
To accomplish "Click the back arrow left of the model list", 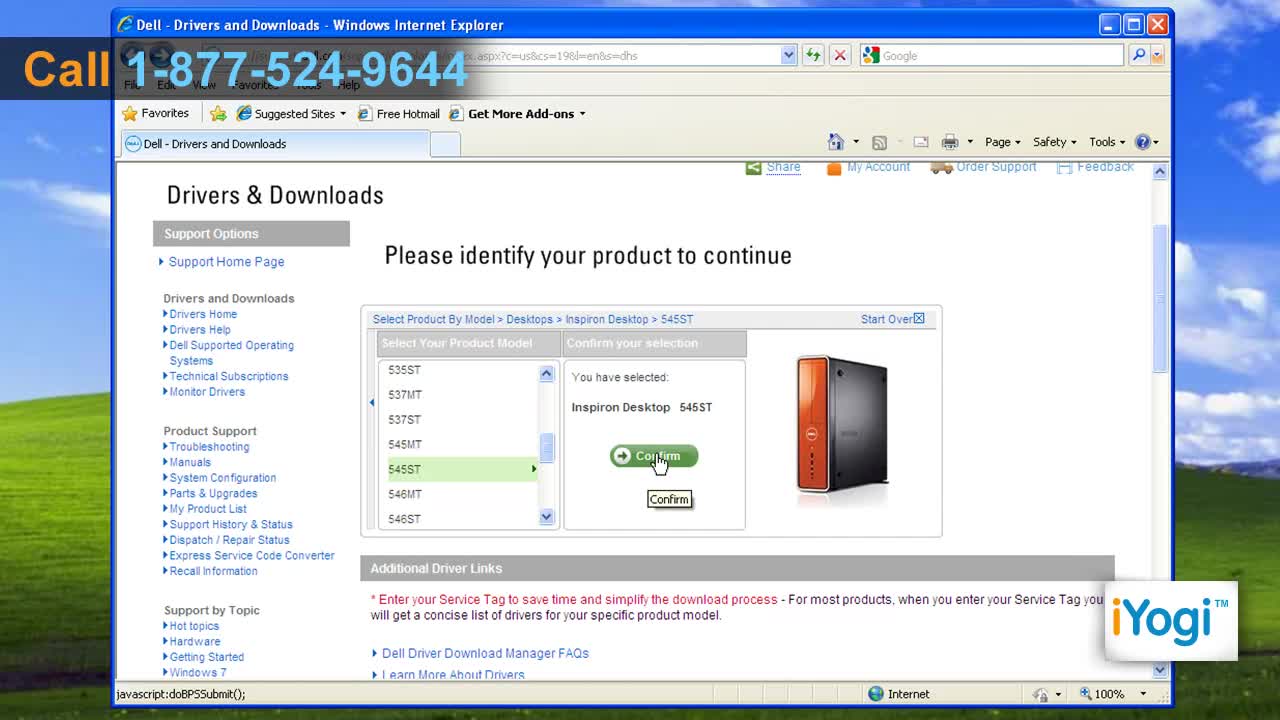I will click(372, 403).
